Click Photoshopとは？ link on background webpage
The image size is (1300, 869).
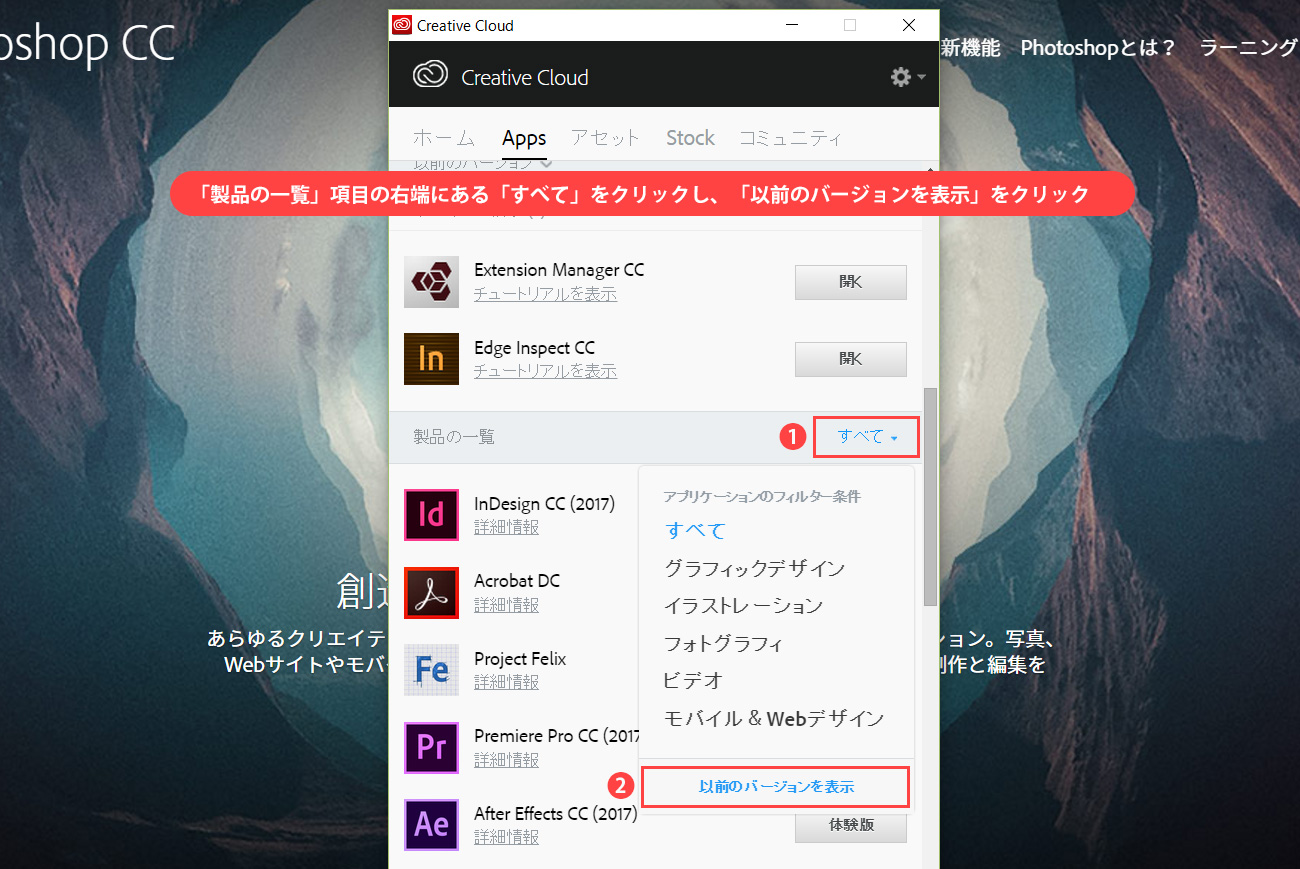coord(1098,48)
